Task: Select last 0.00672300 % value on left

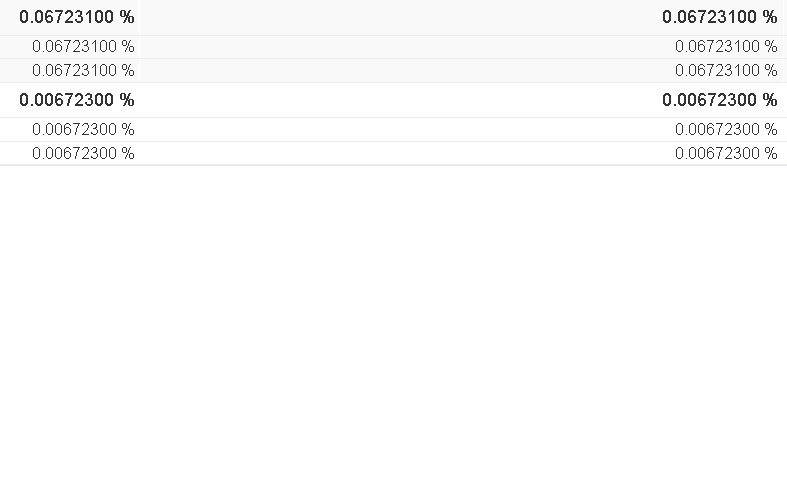Action: [83, 153]
